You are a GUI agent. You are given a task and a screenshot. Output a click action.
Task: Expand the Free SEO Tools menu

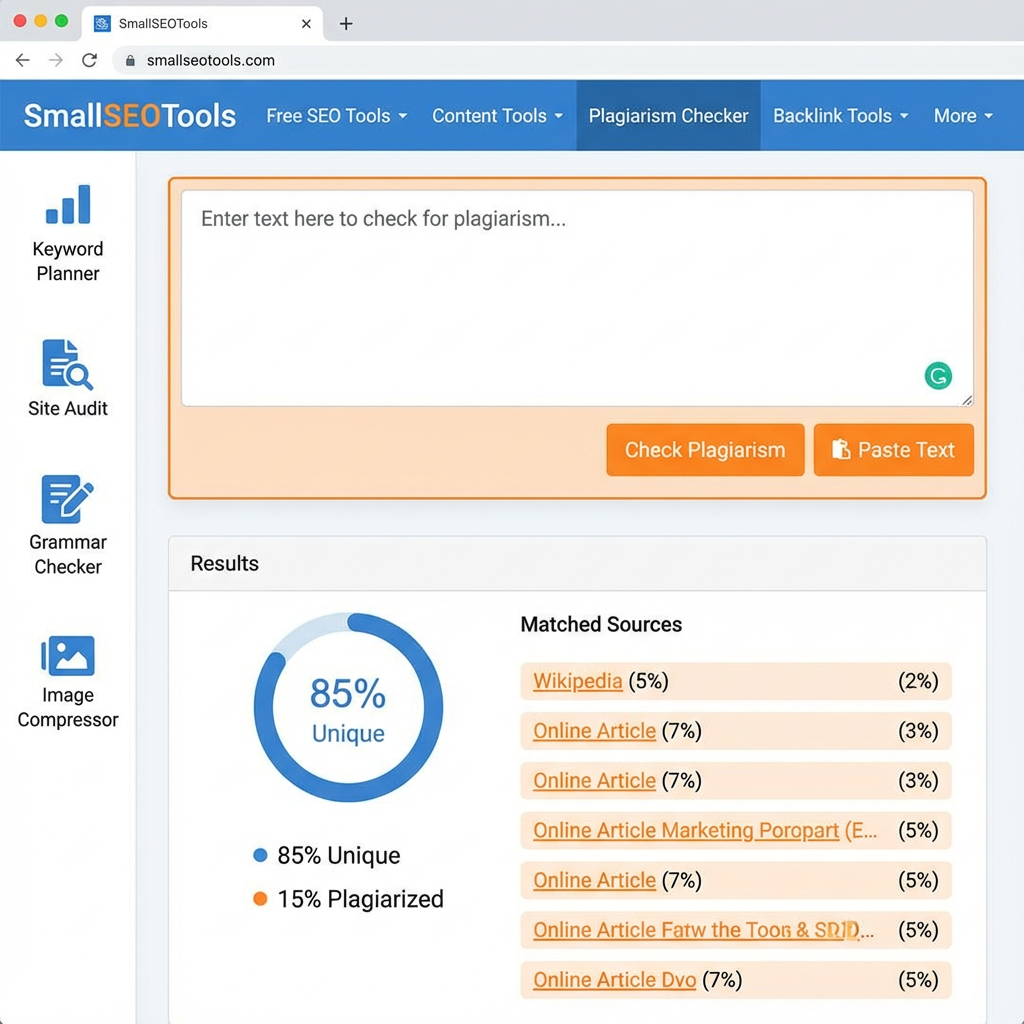336,116
